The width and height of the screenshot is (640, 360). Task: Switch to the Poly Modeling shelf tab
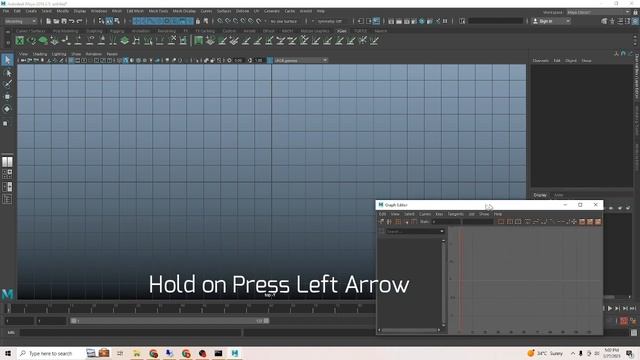[65, 31]
